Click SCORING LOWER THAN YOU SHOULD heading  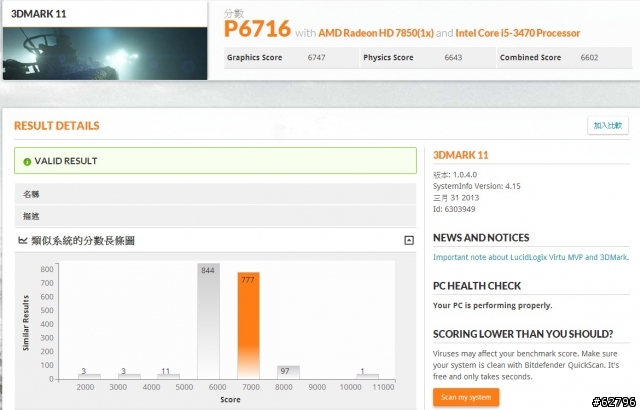[523, 334]
